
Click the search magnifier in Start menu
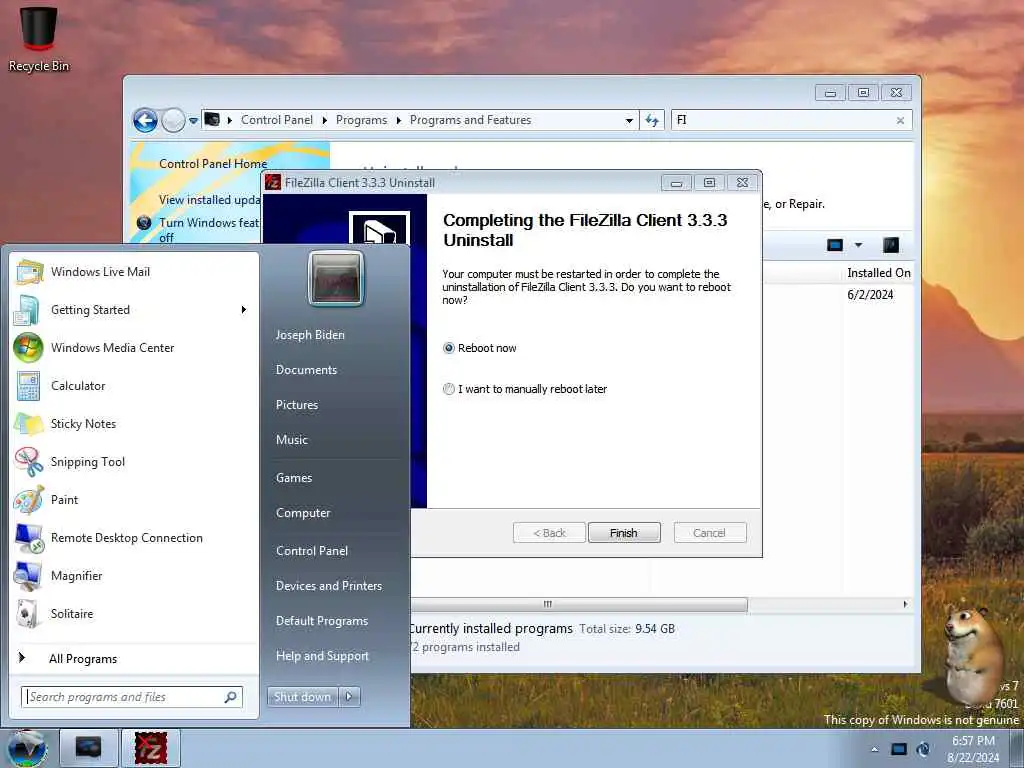pos(231,697)
